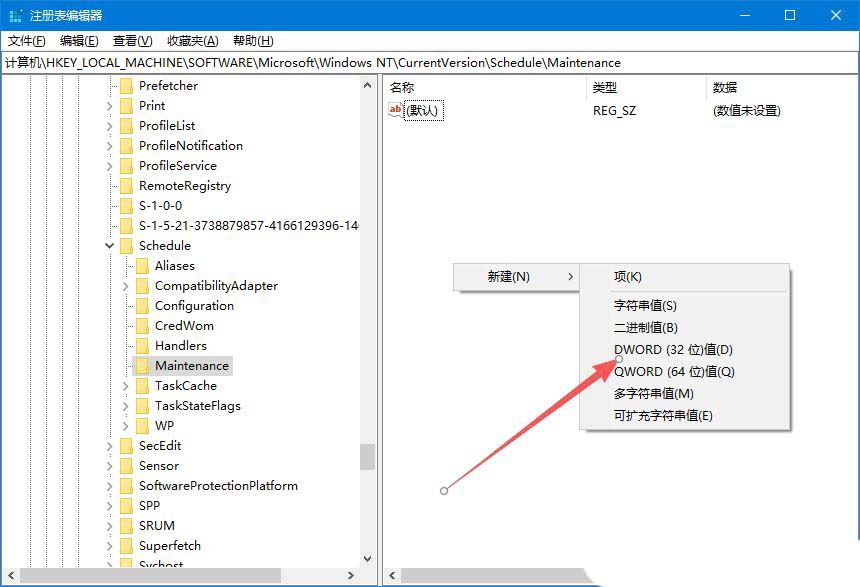The height and width of the screenshot is (587, 860).
Task: Expand the WP key chevron
Action: pyautogui.click(x=126, y=426)
